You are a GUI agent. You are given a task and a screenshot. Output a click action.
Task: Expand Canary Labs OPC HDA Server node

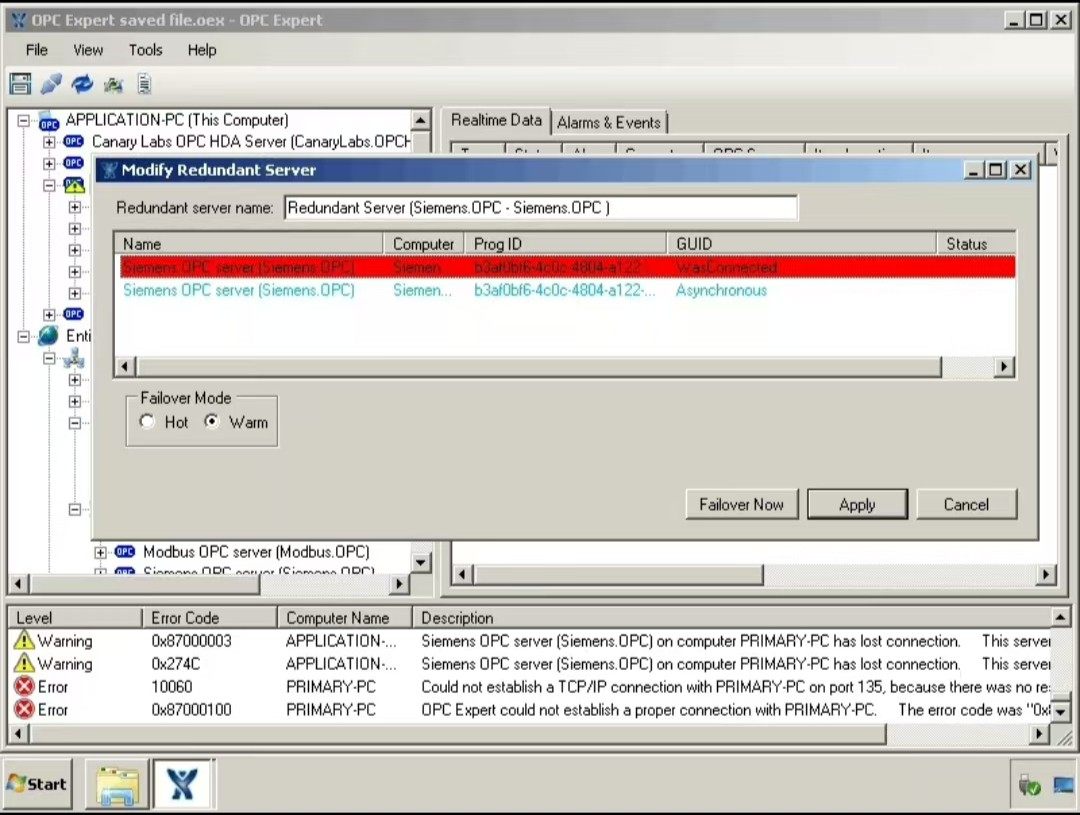pos(49,142)
